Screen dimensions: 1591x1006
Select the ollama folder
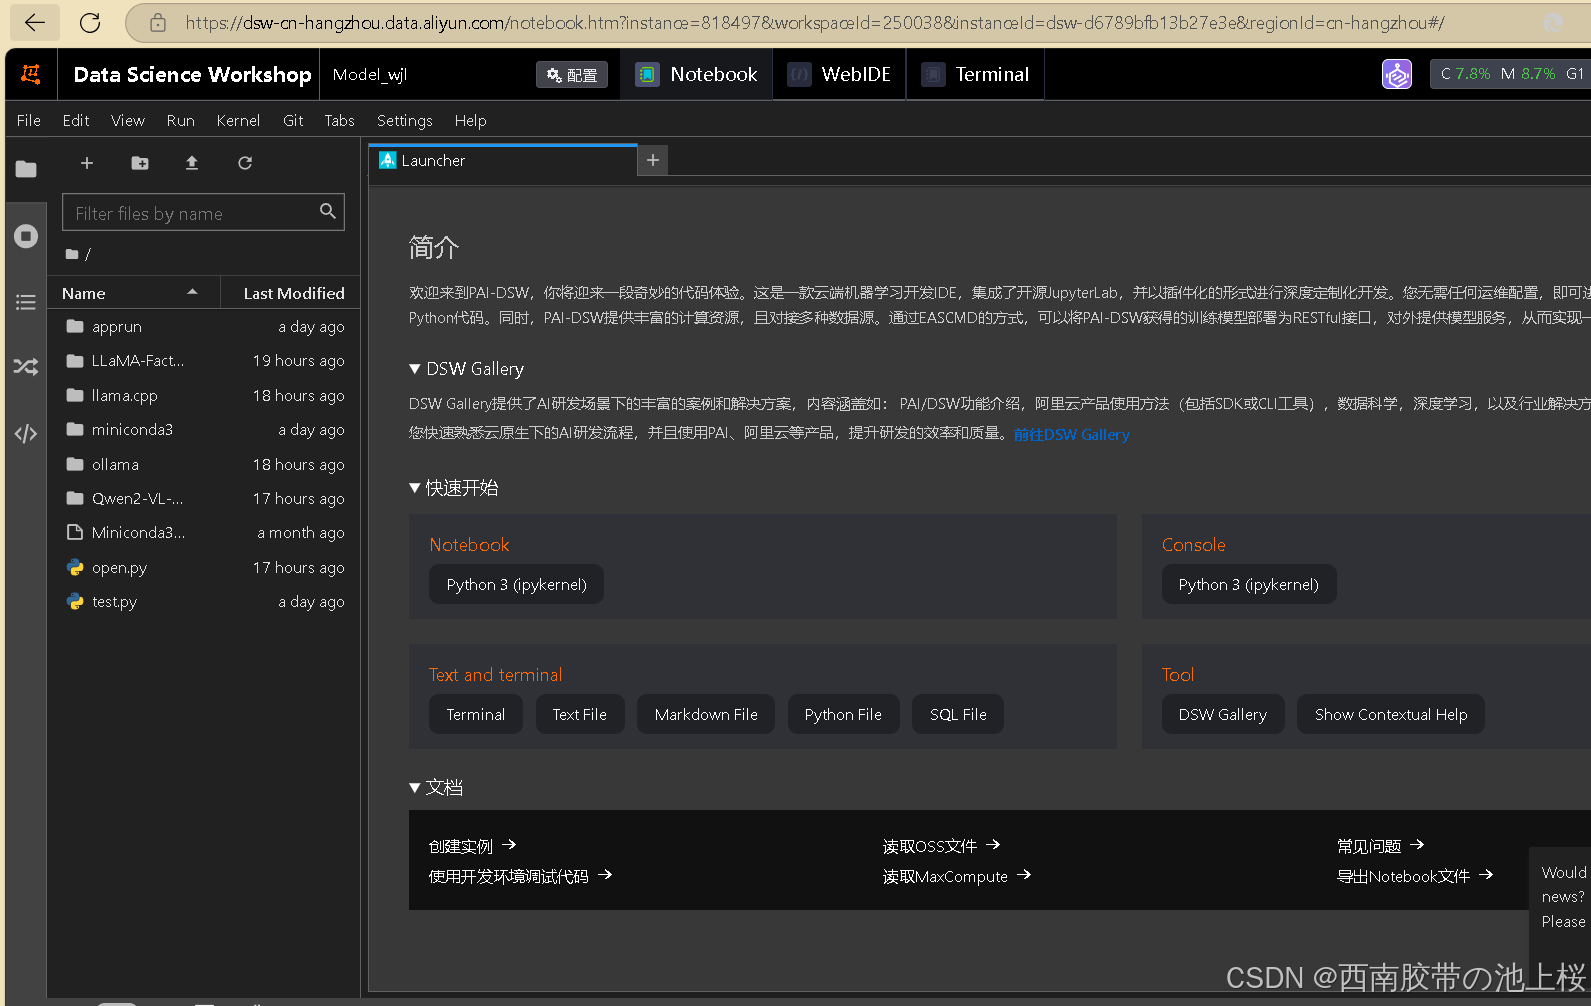[x=204, y=465]
